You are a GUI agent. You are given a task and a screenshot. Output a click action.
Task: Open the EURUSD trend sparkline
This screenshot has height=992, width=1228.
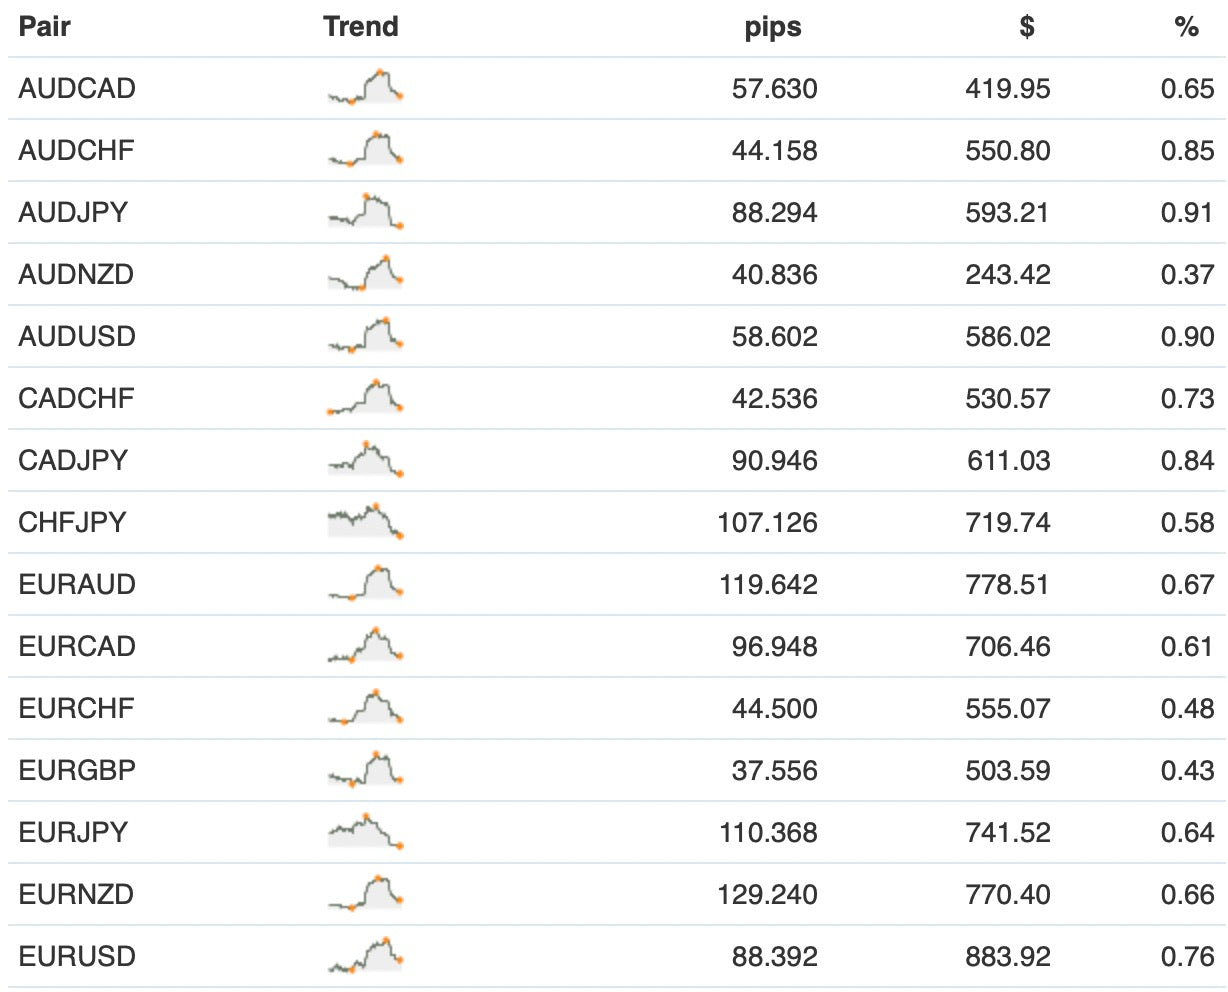[x=365, y=956]
